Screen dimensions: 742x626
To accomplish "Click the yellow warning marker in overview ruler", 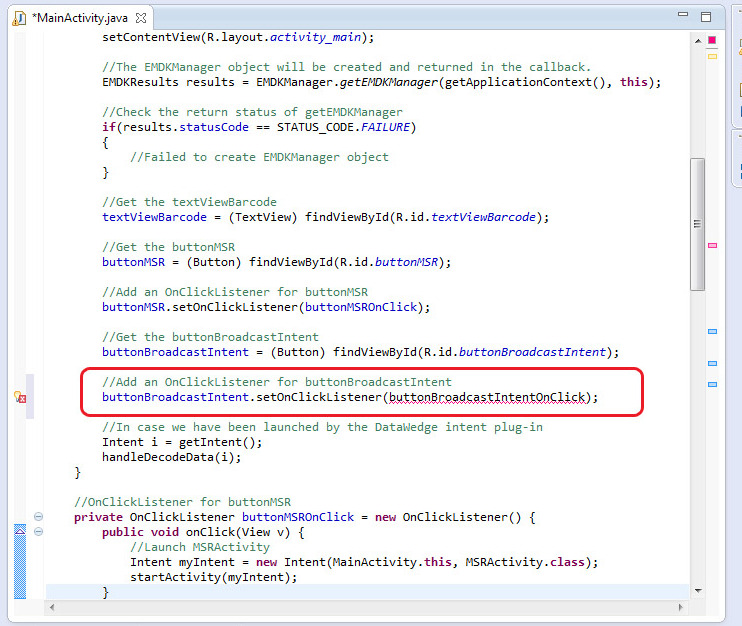I will pyautogui.click(x=712, y=57).
